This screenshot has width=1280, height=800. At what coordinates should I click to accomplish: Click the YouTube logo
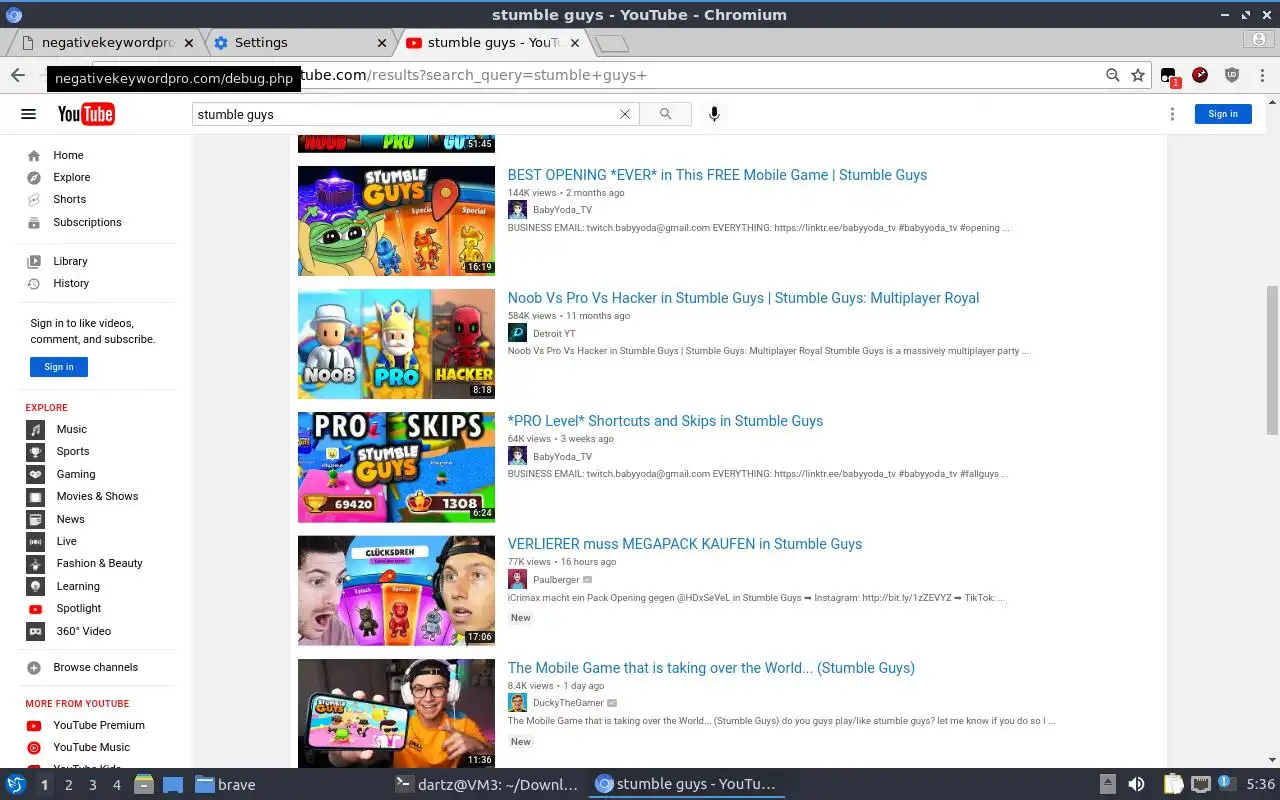point(86,114)
